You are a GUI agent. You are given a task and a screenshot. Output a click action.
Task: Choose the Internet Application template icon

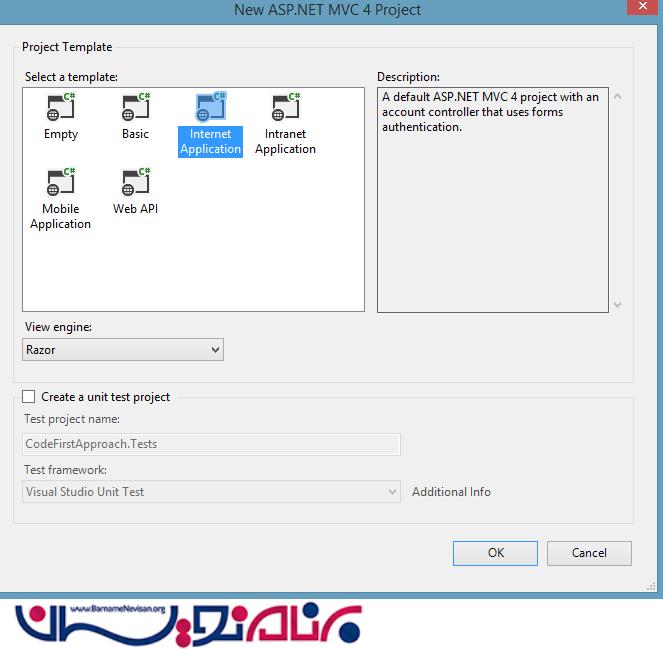(x=211, y=107)
